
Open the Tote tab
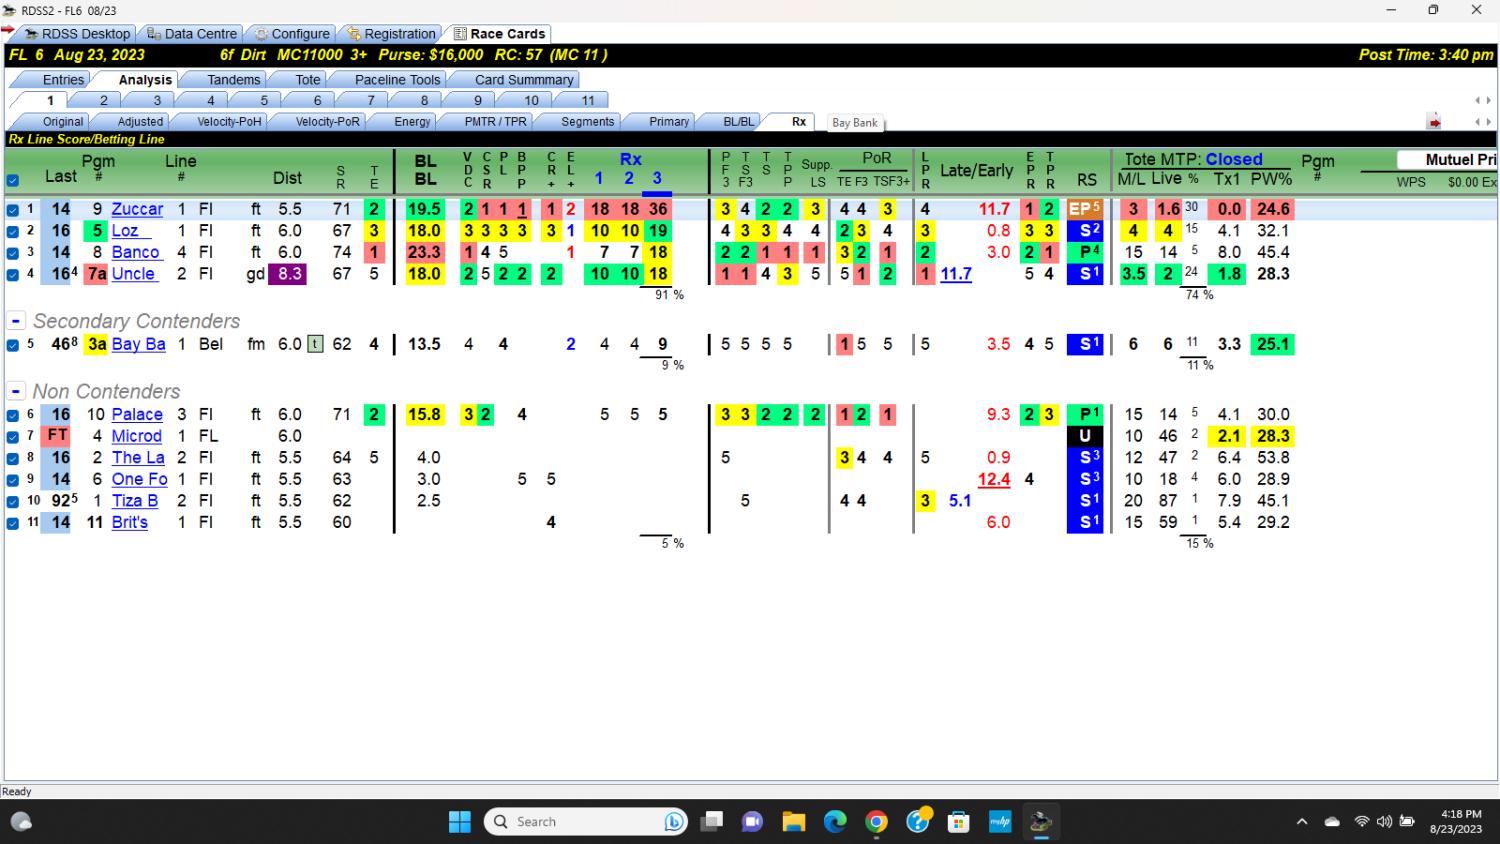308,79
